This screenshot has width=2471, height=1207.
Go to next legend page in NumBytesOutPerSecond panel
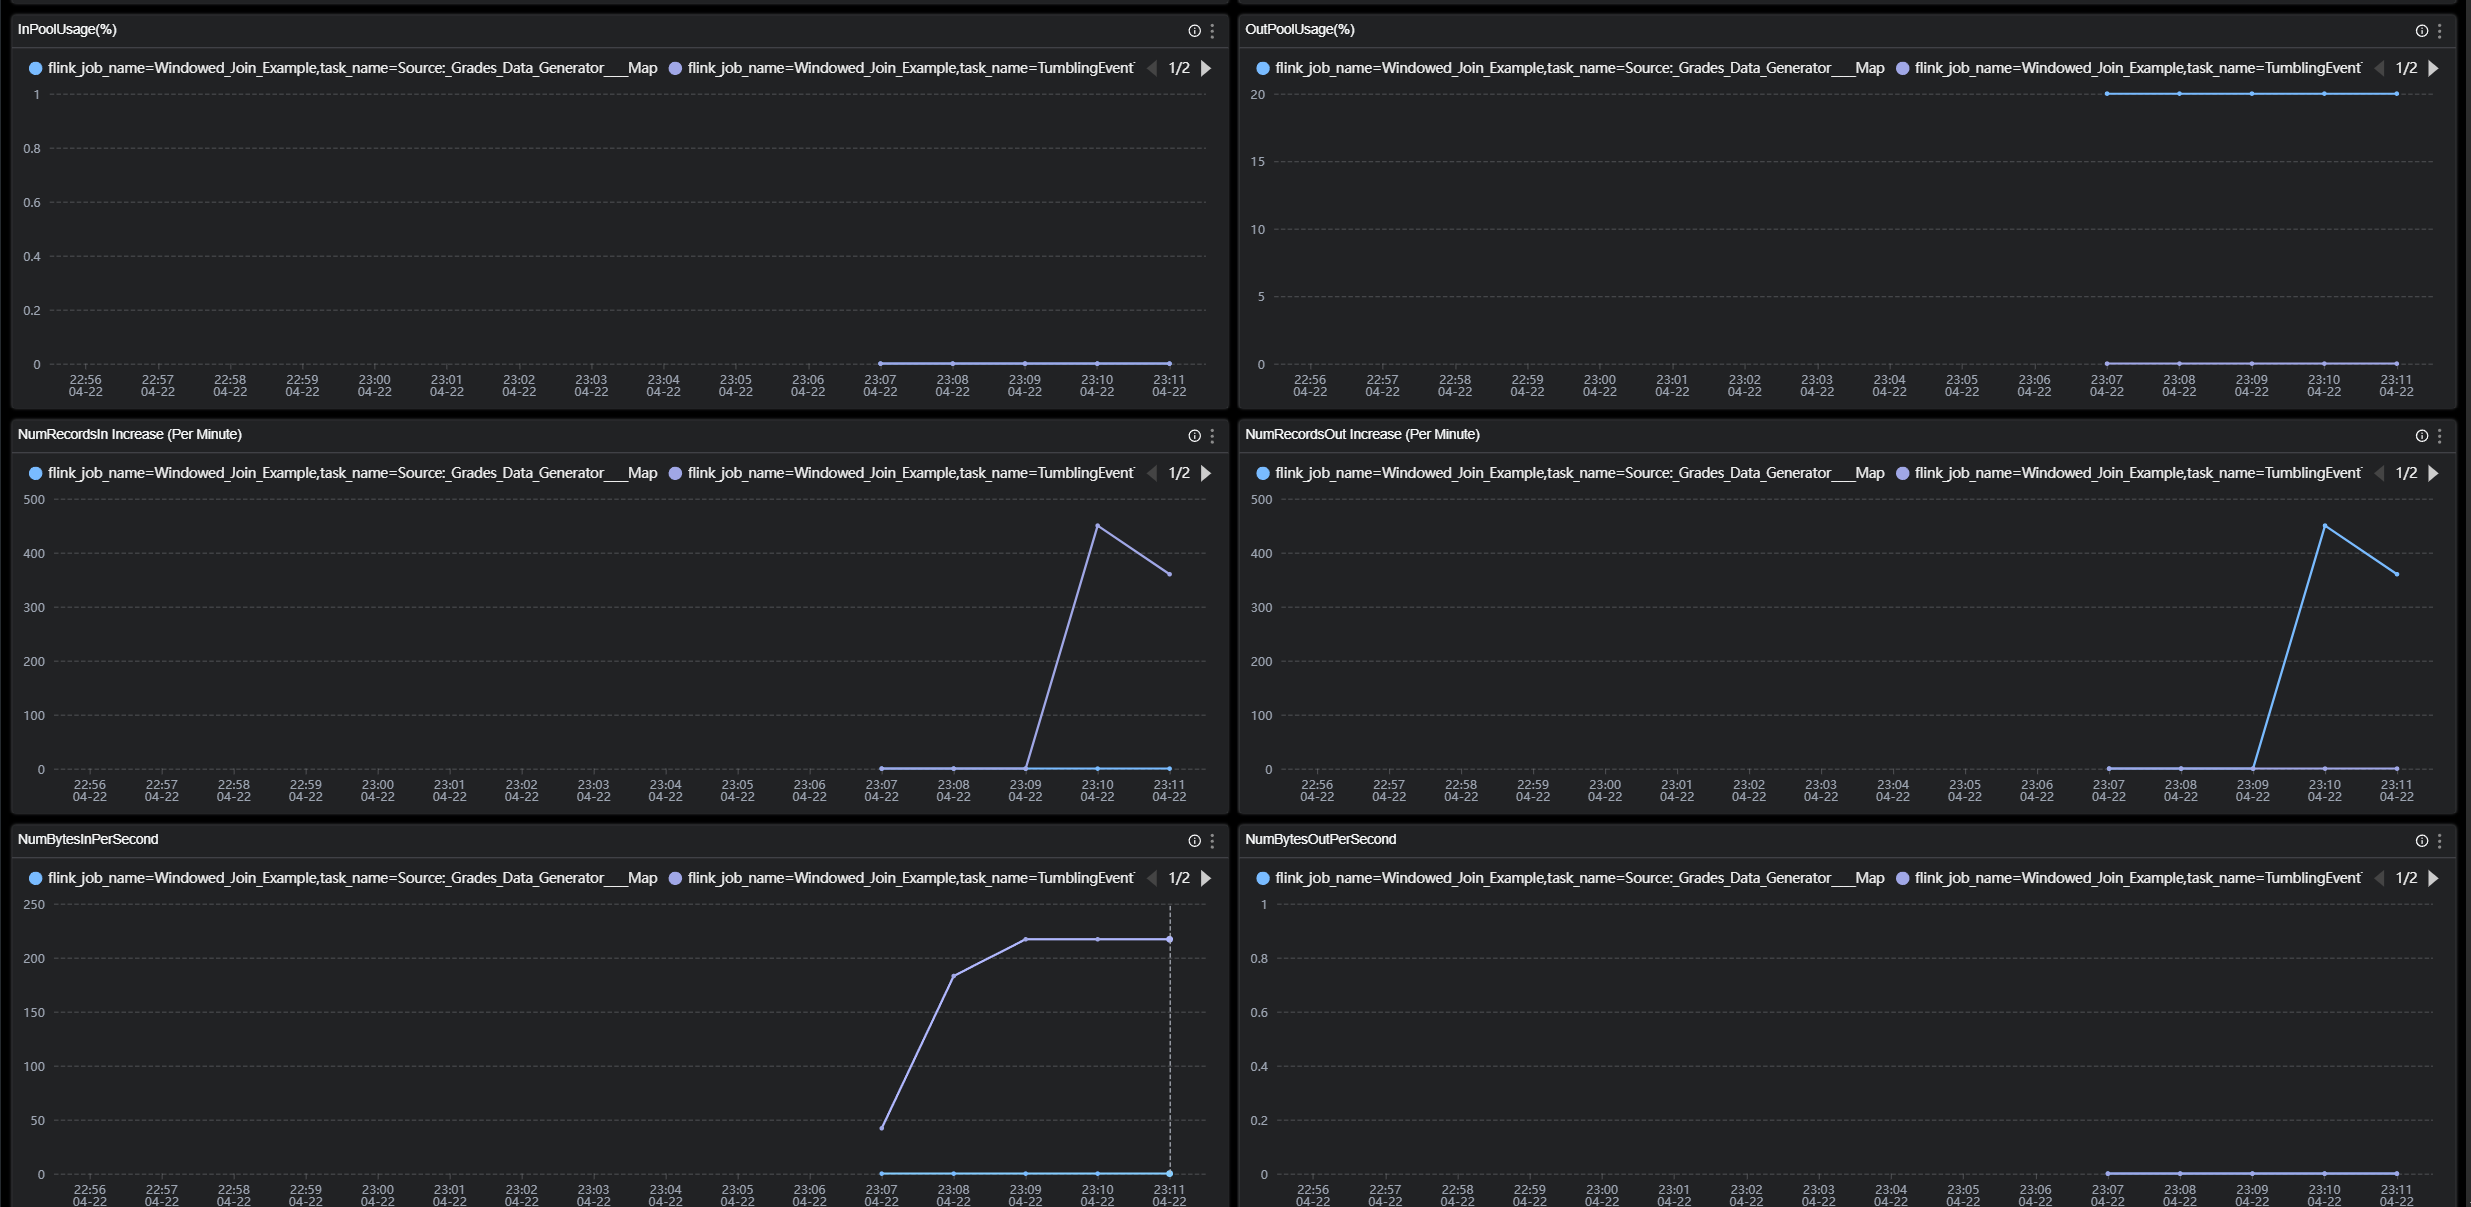tap(2433, 878)
